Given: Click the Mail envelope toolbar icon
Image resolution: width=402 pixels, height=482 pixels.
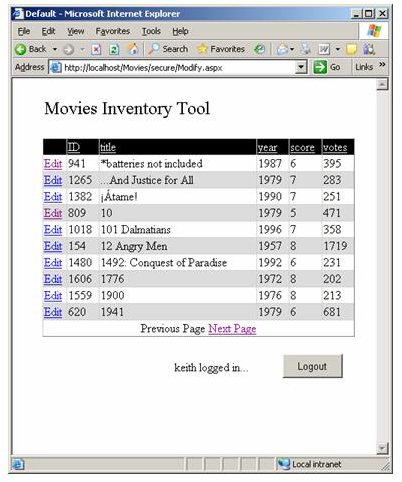Looking at the screenshot, I should 282,49.
